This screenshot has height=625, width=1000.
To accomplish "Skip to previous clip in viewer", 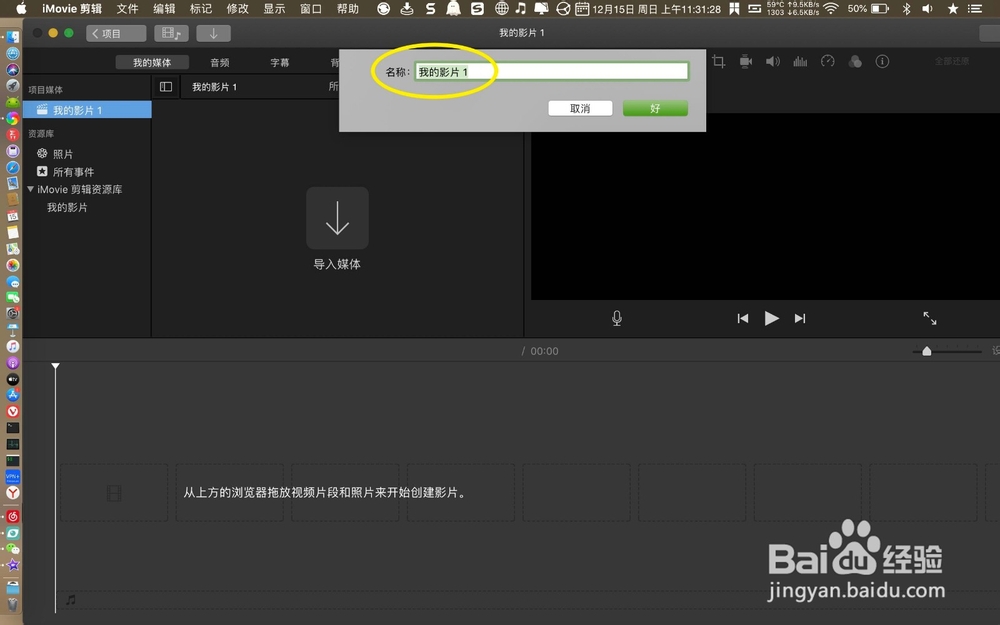I will coord(742,318).
